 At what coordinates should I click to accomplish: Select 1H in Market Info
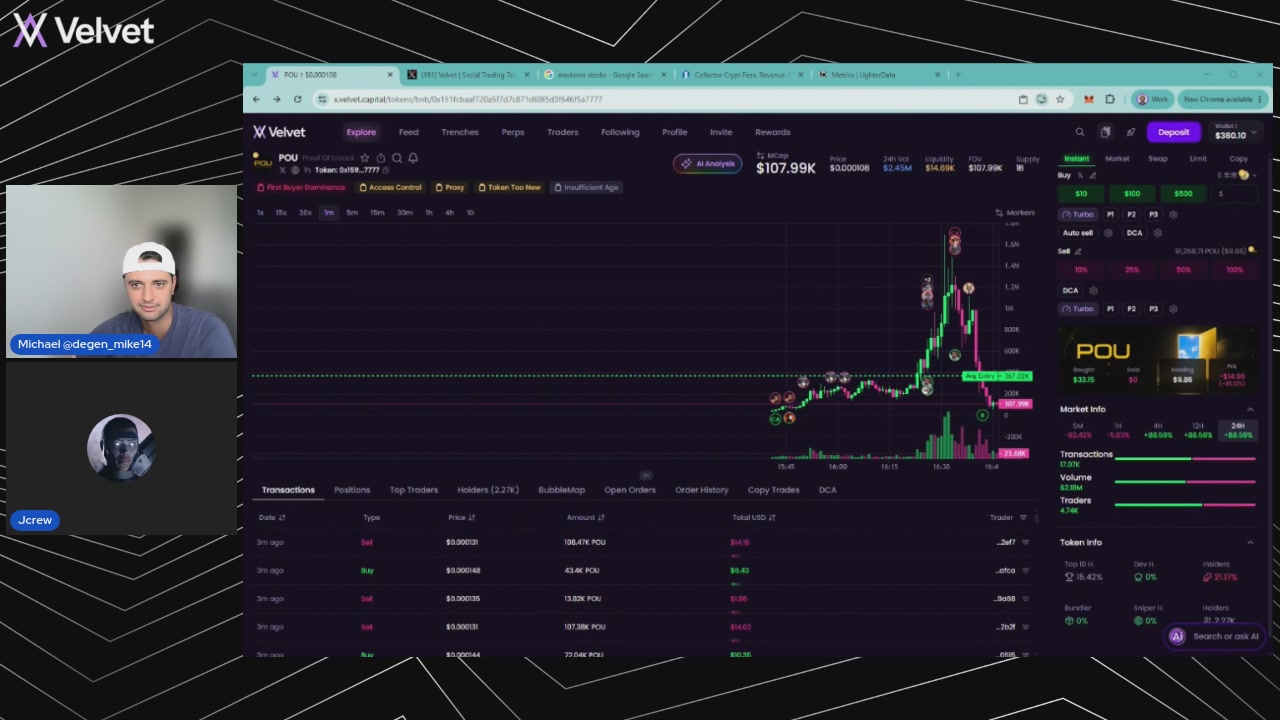pos(1118,431)
